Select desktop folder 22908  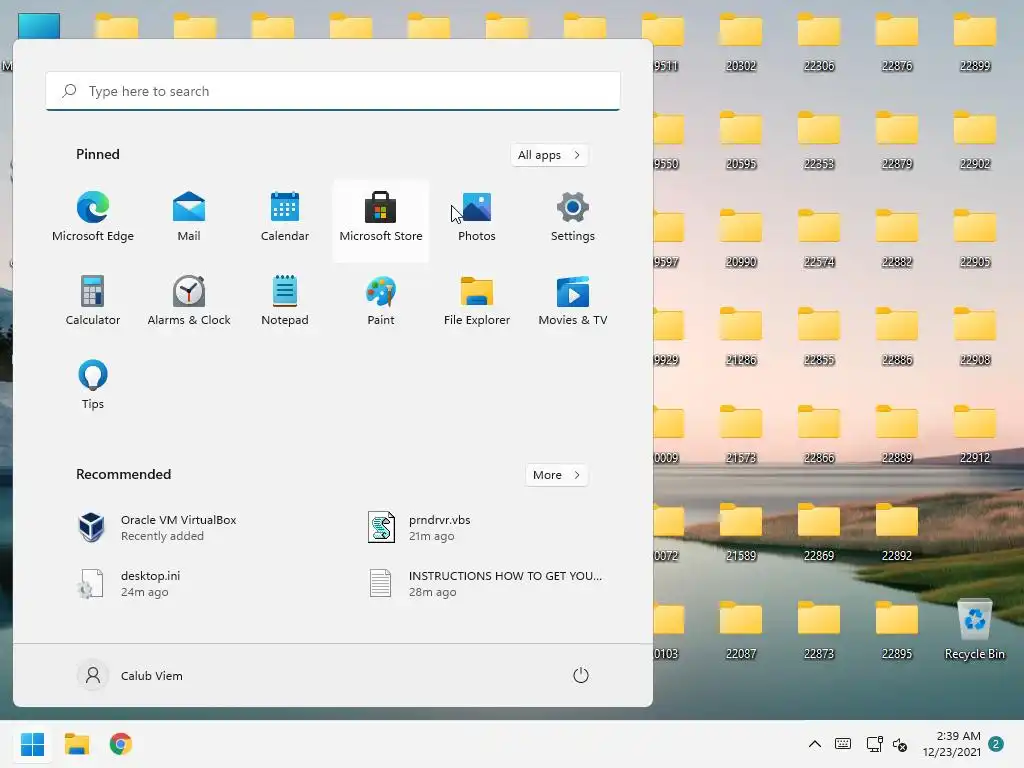(975, 336)
